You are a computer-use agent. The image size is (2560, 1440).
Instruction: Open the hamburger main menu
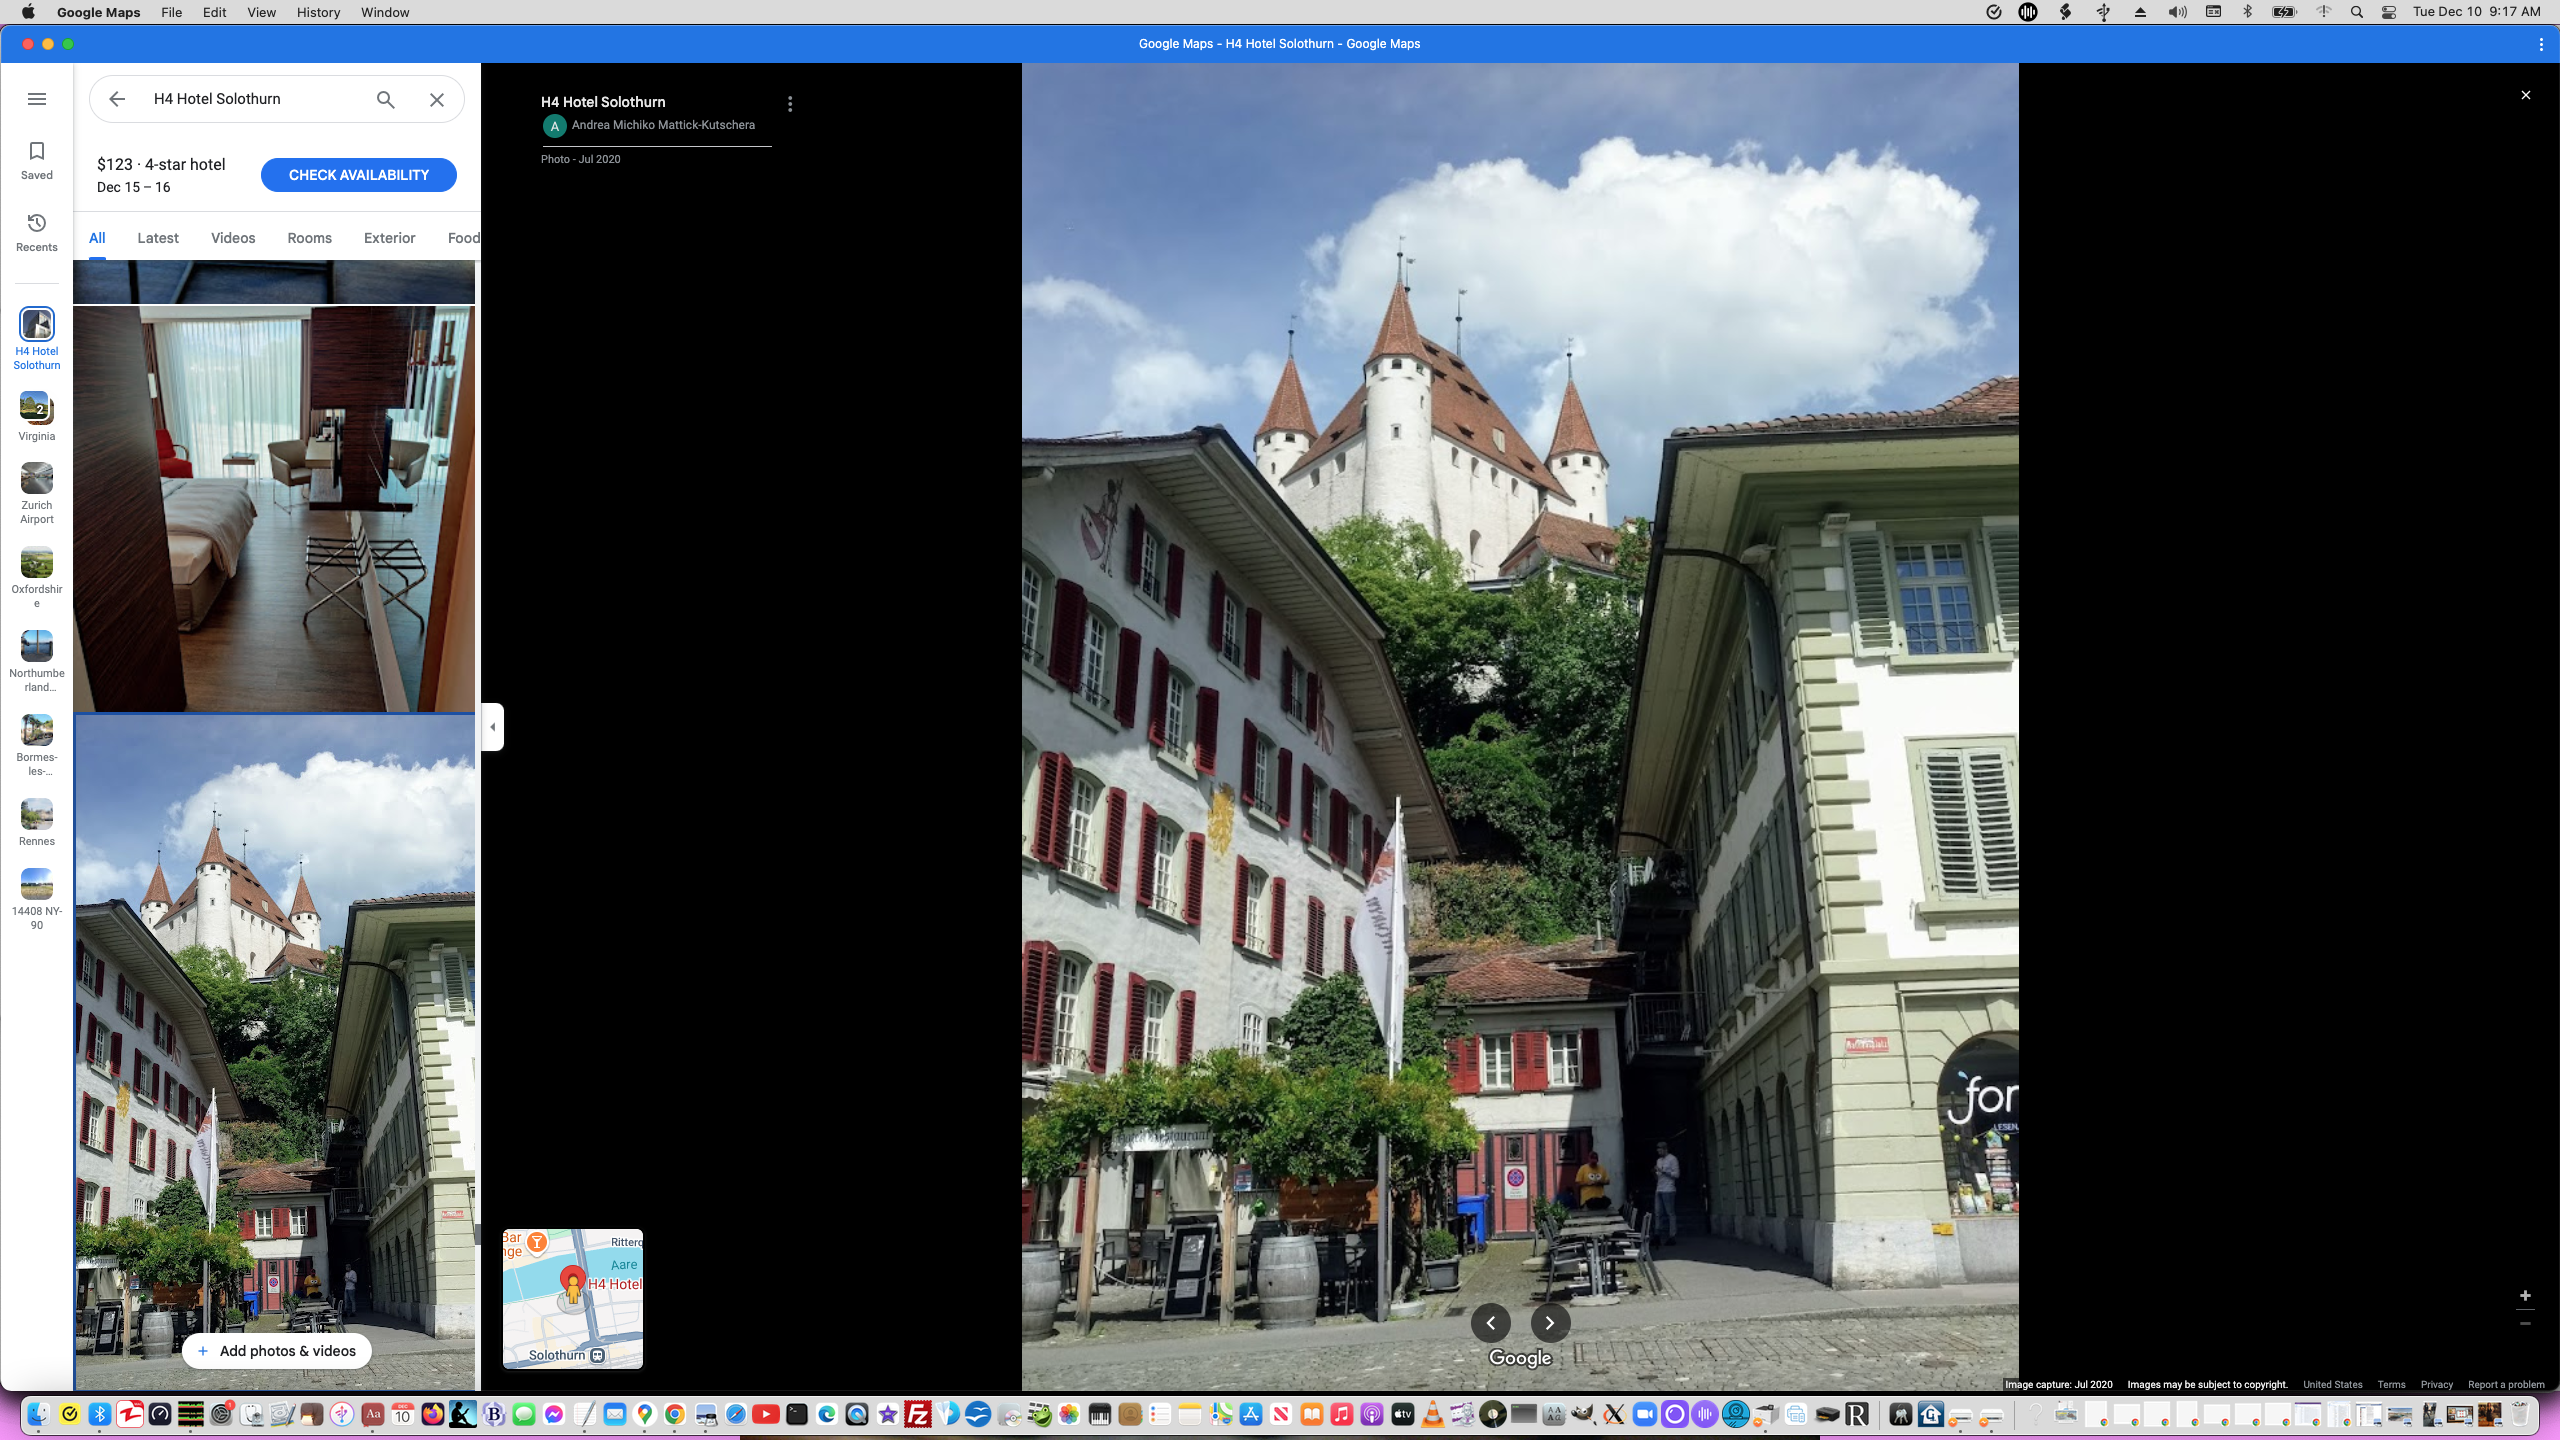pos(37,99)
